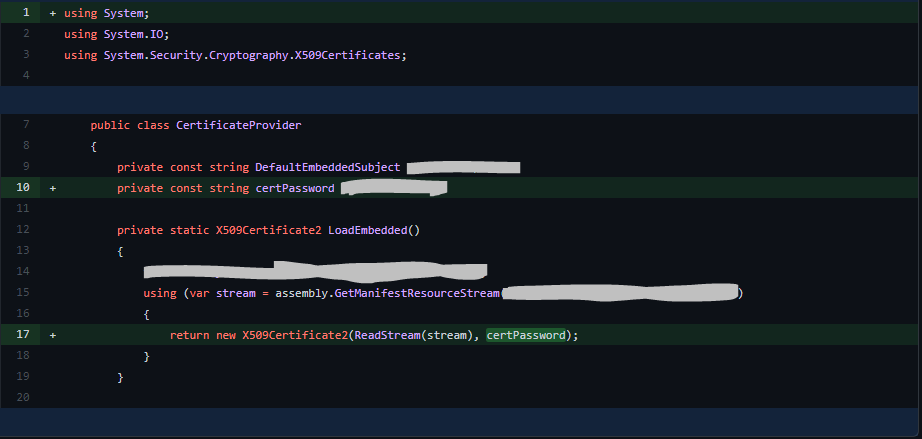The height and width of the screenshot is (439, 922).
Task: Expand hidden lines below line 20
Action: pos(461,421)
